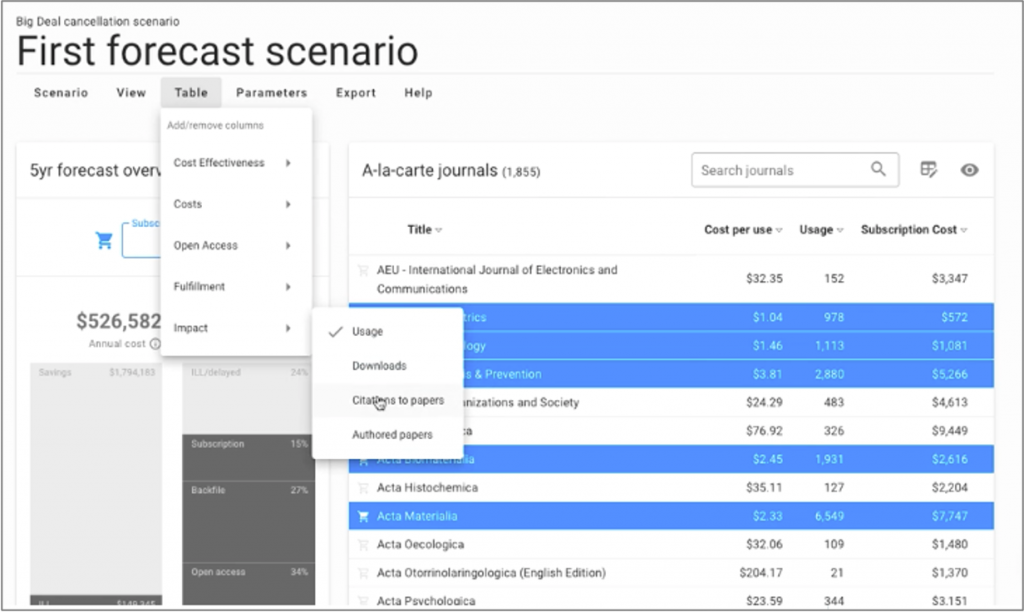Click cart icon beside Acta Otorrinolaringologica
Image resolution: width=1024 pixels, height=612 pixels.
363,573
